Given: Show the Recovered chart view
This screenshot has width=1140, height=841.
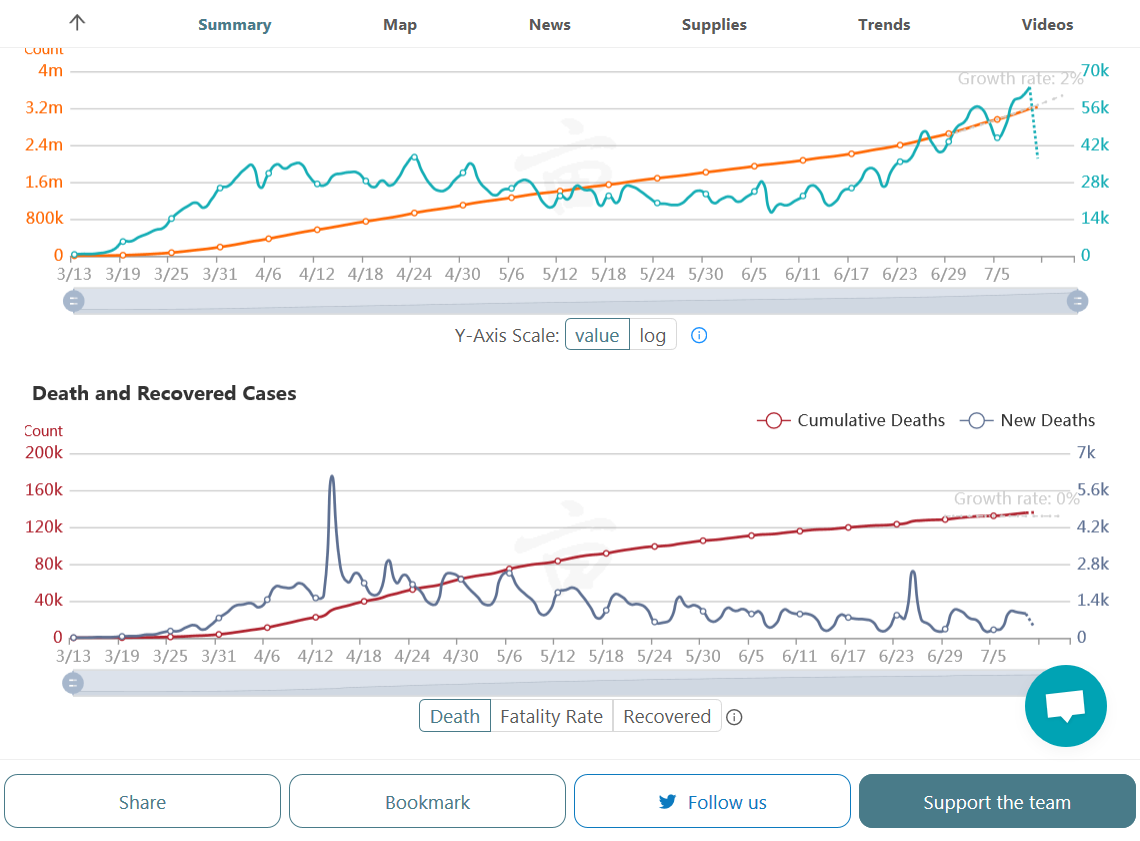Looking at the screenshot, I should pyautogui.click(x=667, y=717).
